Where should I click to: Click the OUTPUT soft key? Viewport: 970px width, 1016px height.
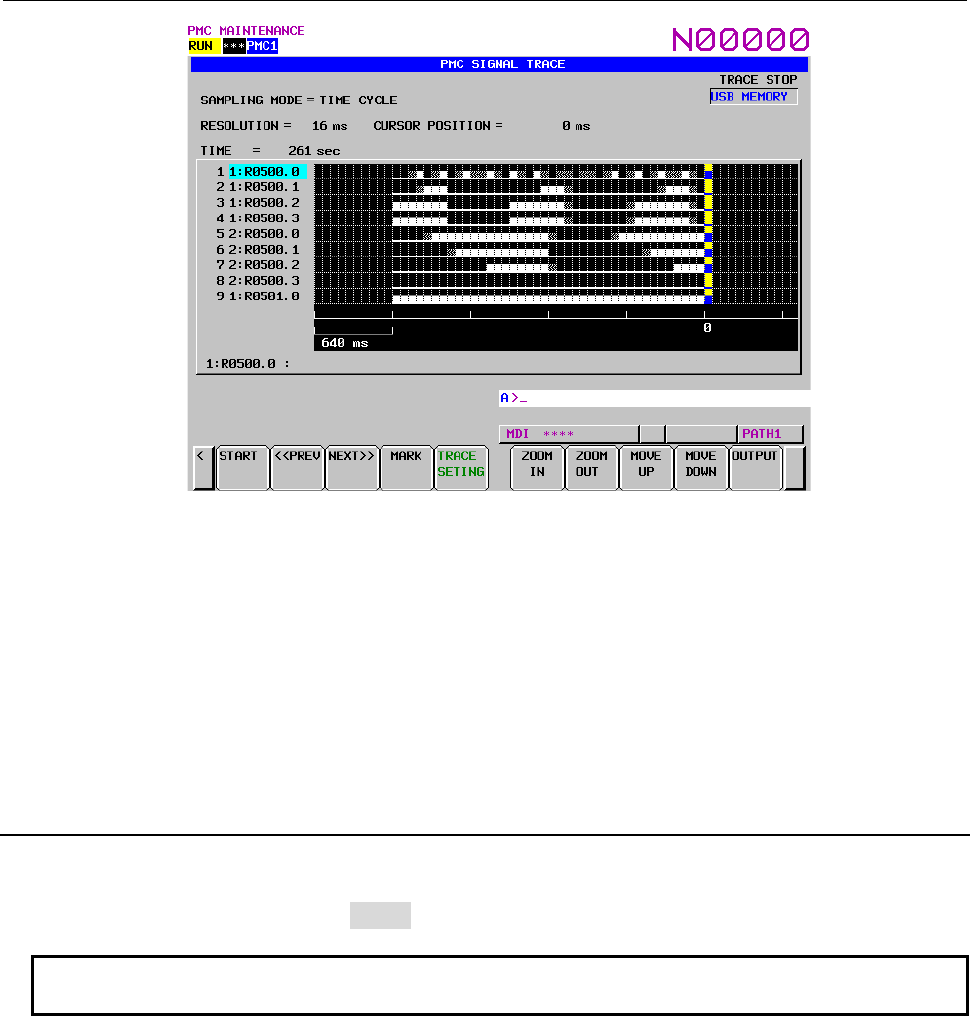755,467
